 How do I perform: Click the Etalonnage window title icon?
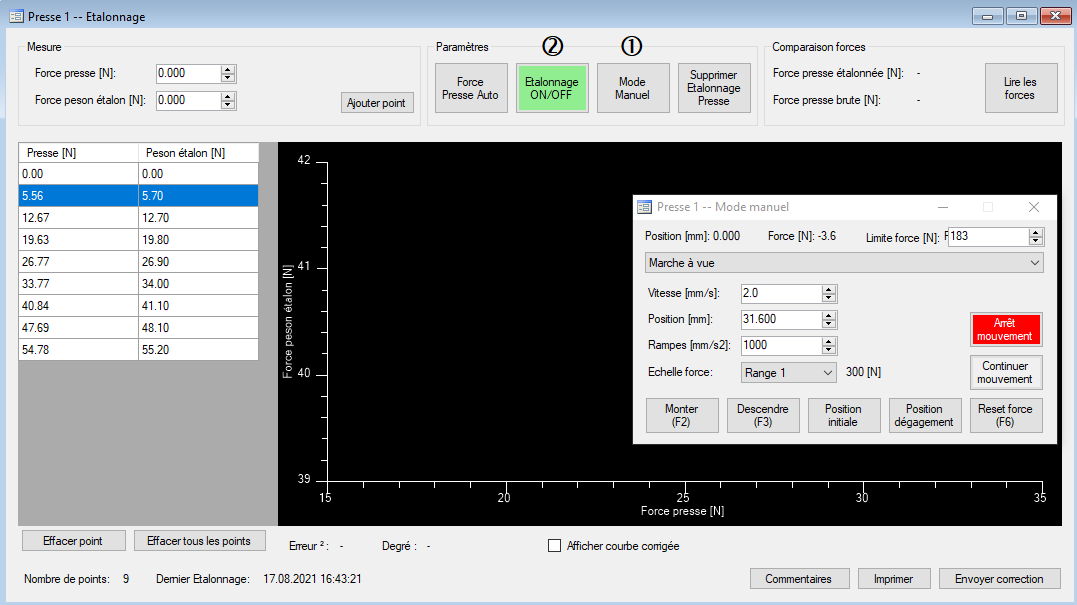16,16
